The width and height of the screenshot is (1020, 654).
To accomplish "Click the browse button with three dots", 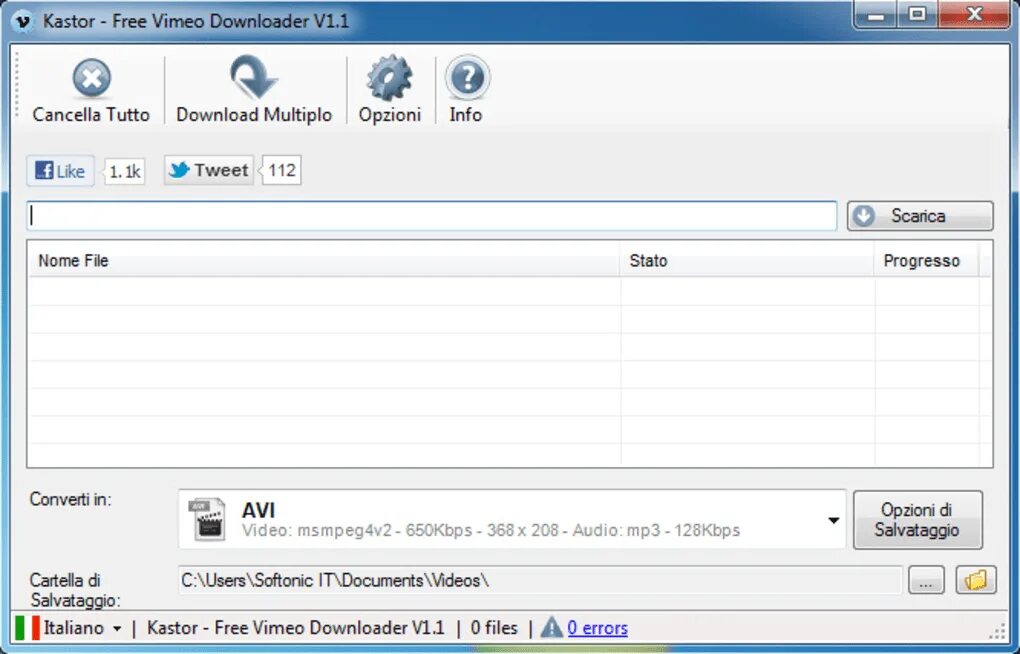I will [x=926, y=580].
